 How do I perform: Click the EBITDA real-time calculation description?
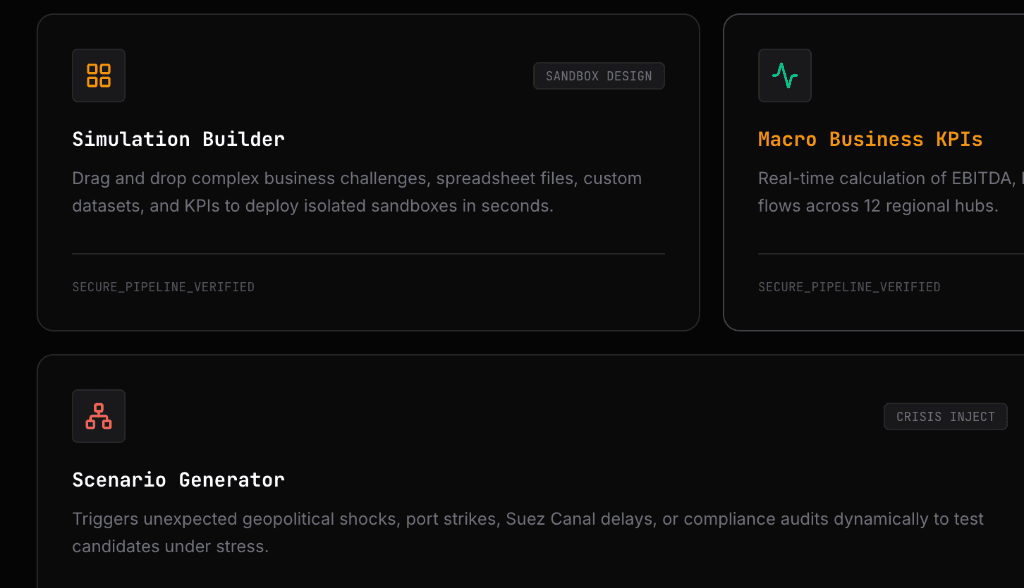click(x=891, y=192)
